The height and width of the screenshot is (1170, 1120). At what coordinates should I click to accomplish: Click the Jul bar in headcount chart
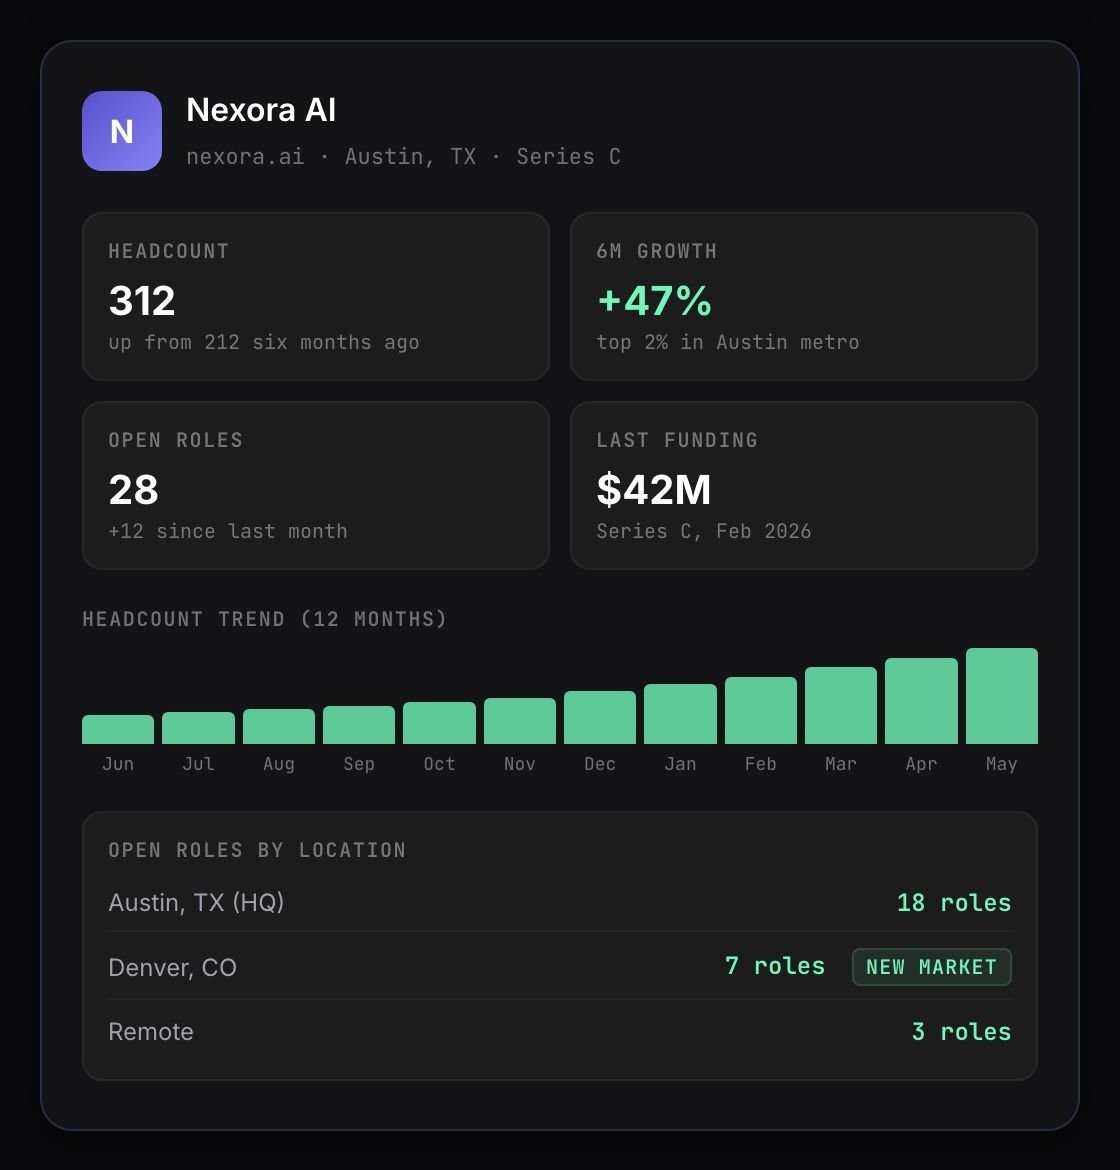point(198,728)
